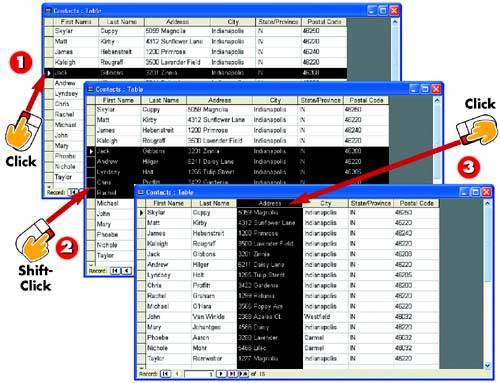Click '2368 Azalea Ct' address cell
The width and height of the screenshot is (500, 383).
point(270,317)
